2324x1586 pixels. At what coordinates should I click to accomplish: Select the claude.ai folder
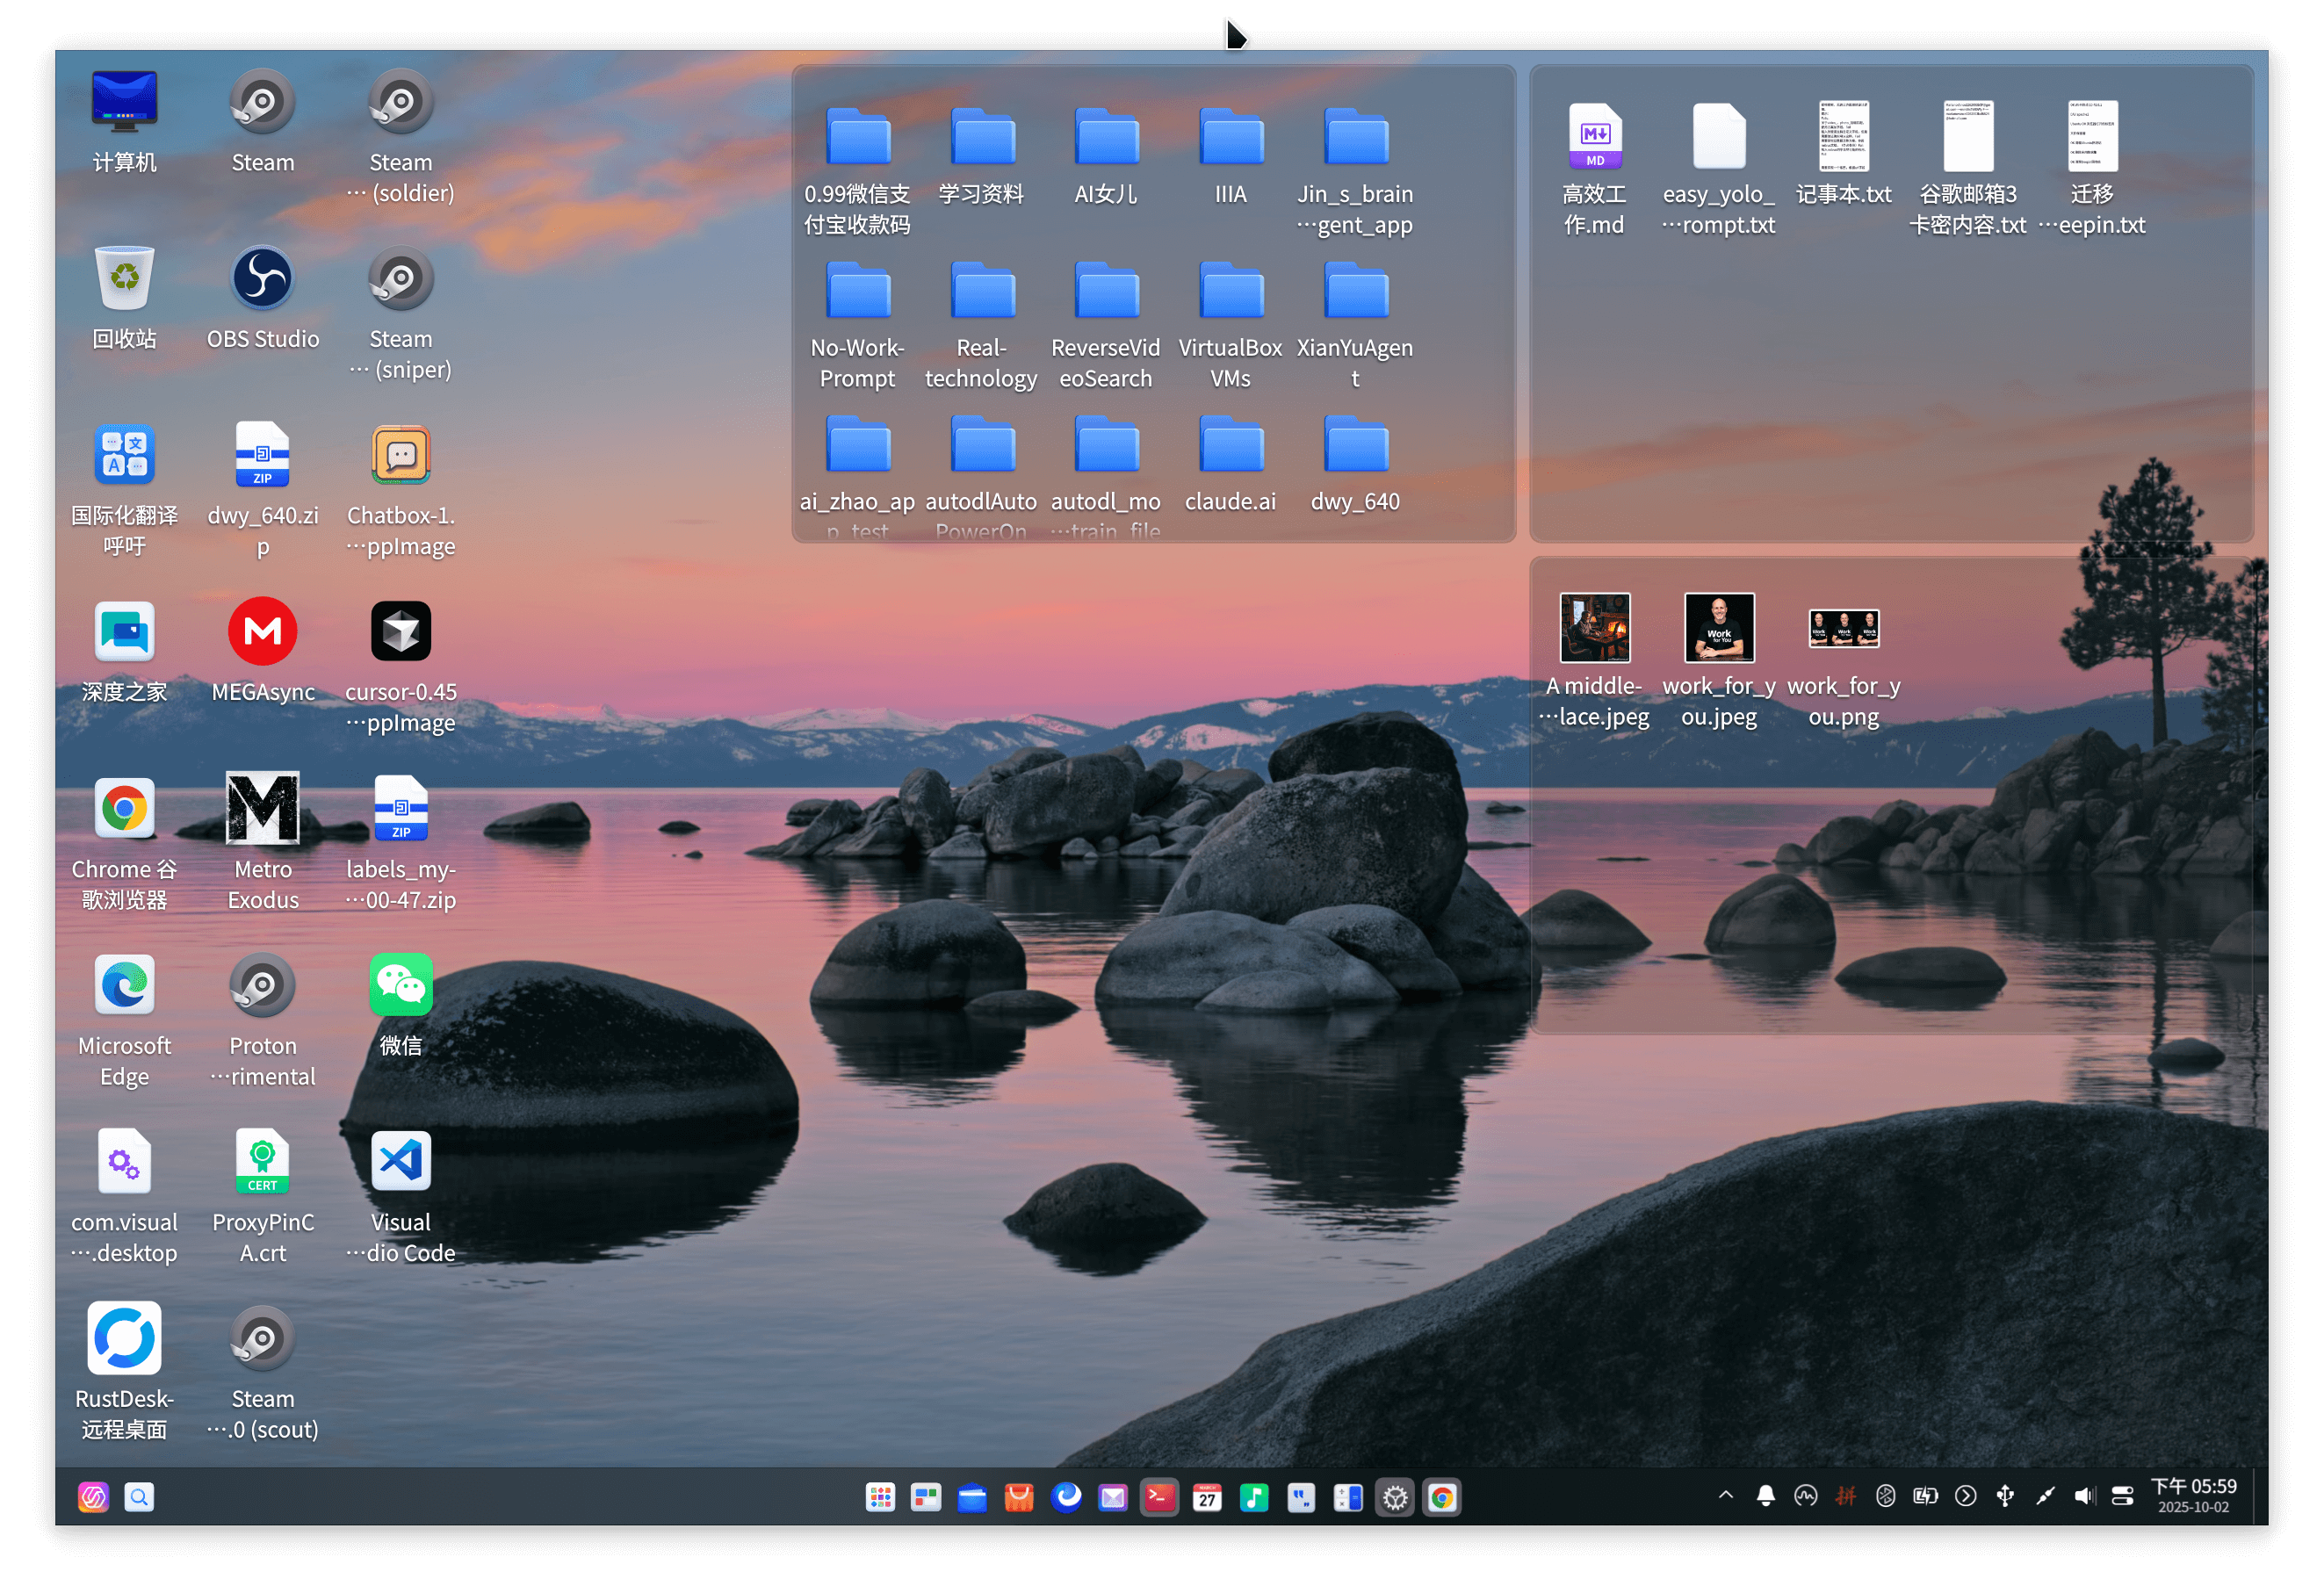pyautogui.click(x=1232, y=445)
